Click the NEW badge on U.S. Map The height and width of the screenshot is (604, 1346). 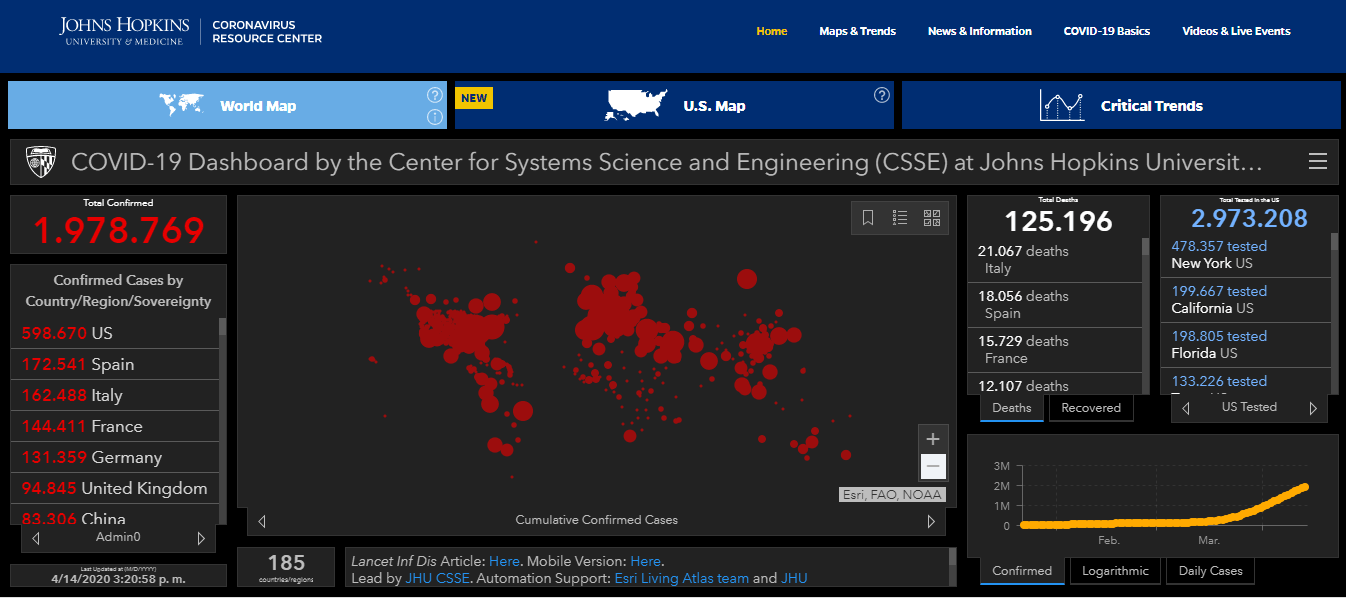pyautogui.click(x=474, y=98)
